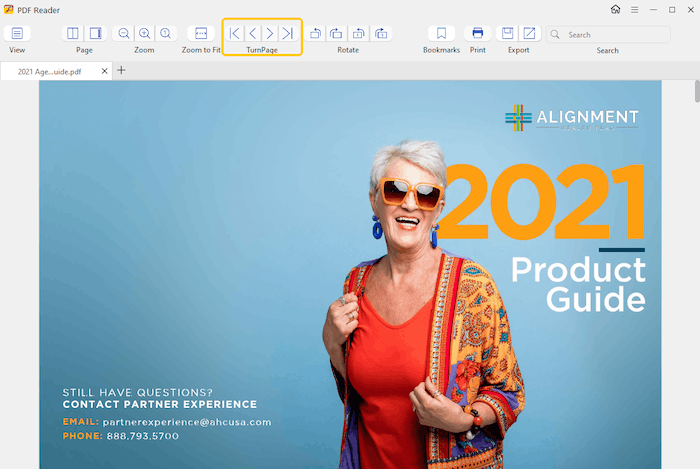
Task: Close the 2021 Age...uide.pdf tab
Action: point(104,71)
